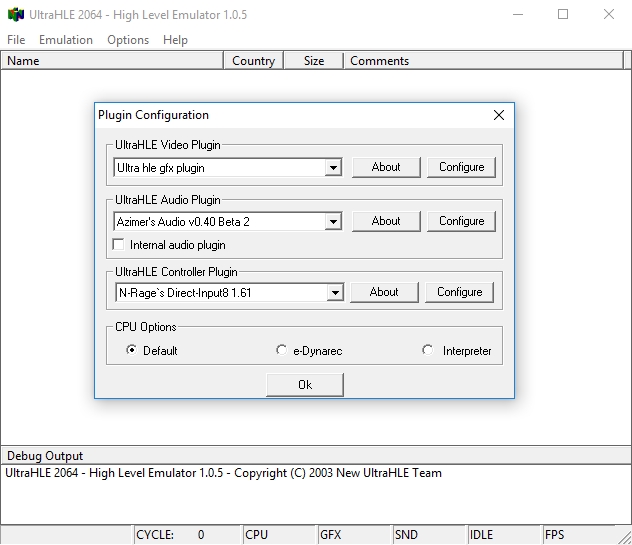Viewport: 632px width, 545px height.
Task: Expand the Video Plugin dropdown arrow
Action: [333, 167]
